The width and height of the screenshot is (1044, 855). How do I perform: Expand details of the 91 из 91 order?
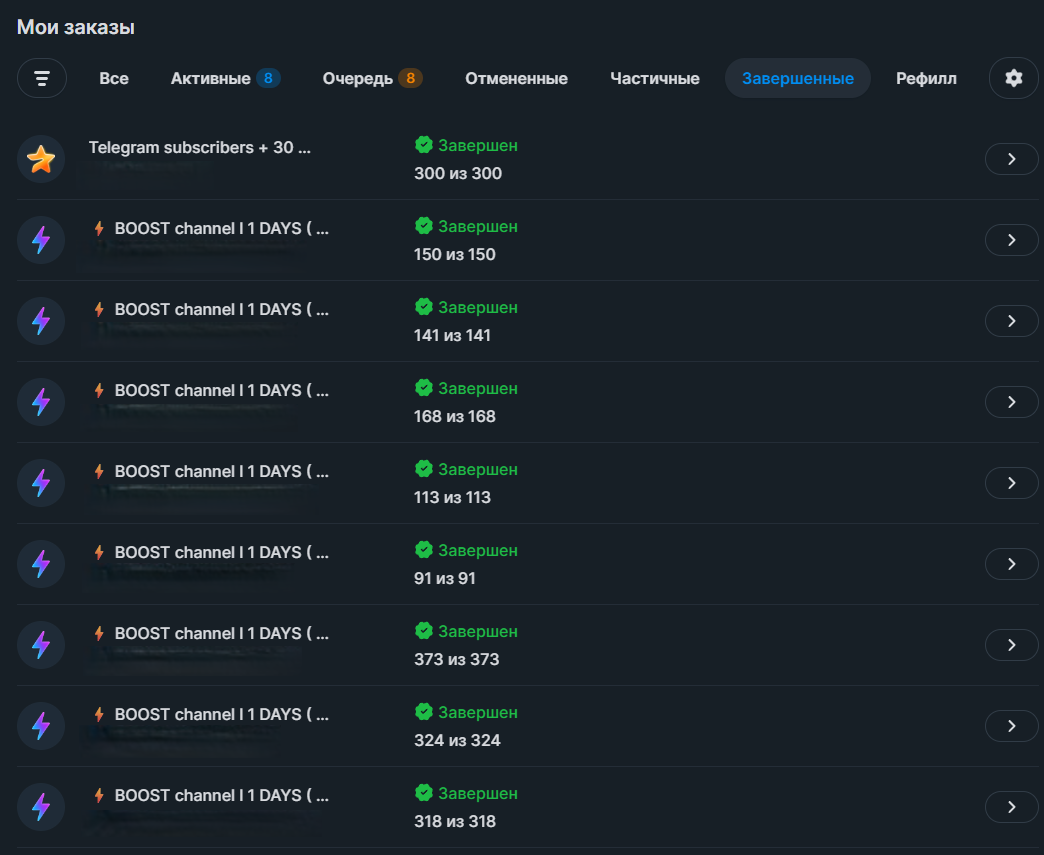pos(1011,564)
